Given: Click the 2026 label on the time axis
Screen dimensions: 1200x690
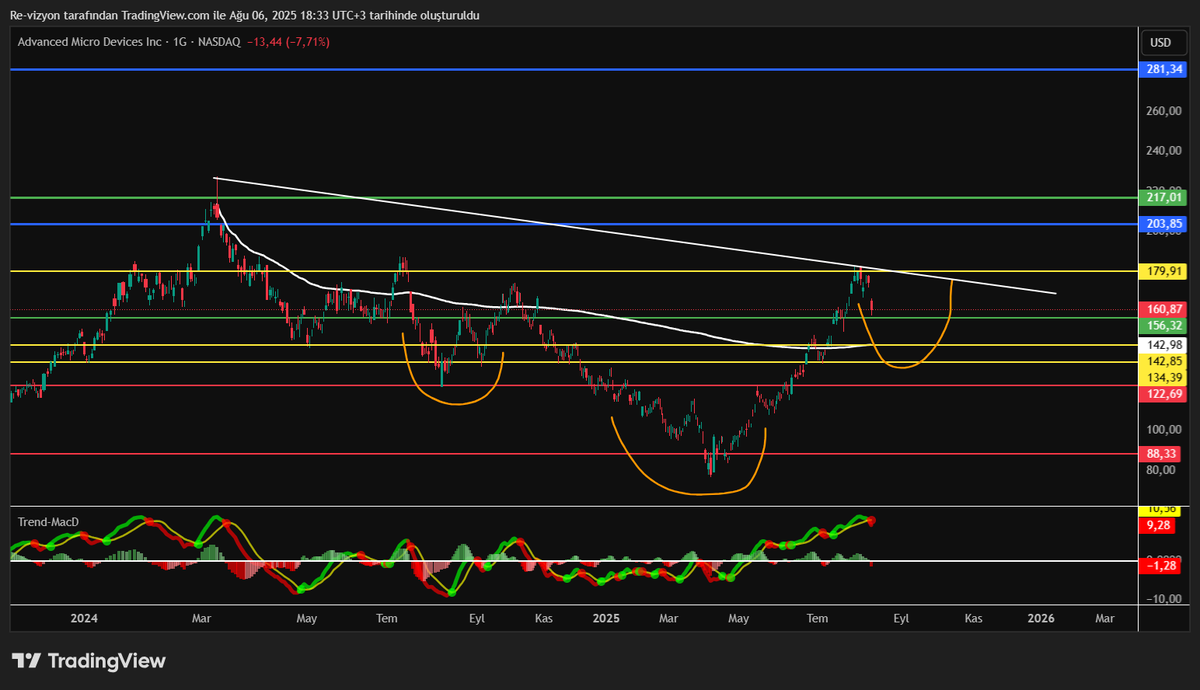Looking at the screenshot, I should pos(1042,618).
